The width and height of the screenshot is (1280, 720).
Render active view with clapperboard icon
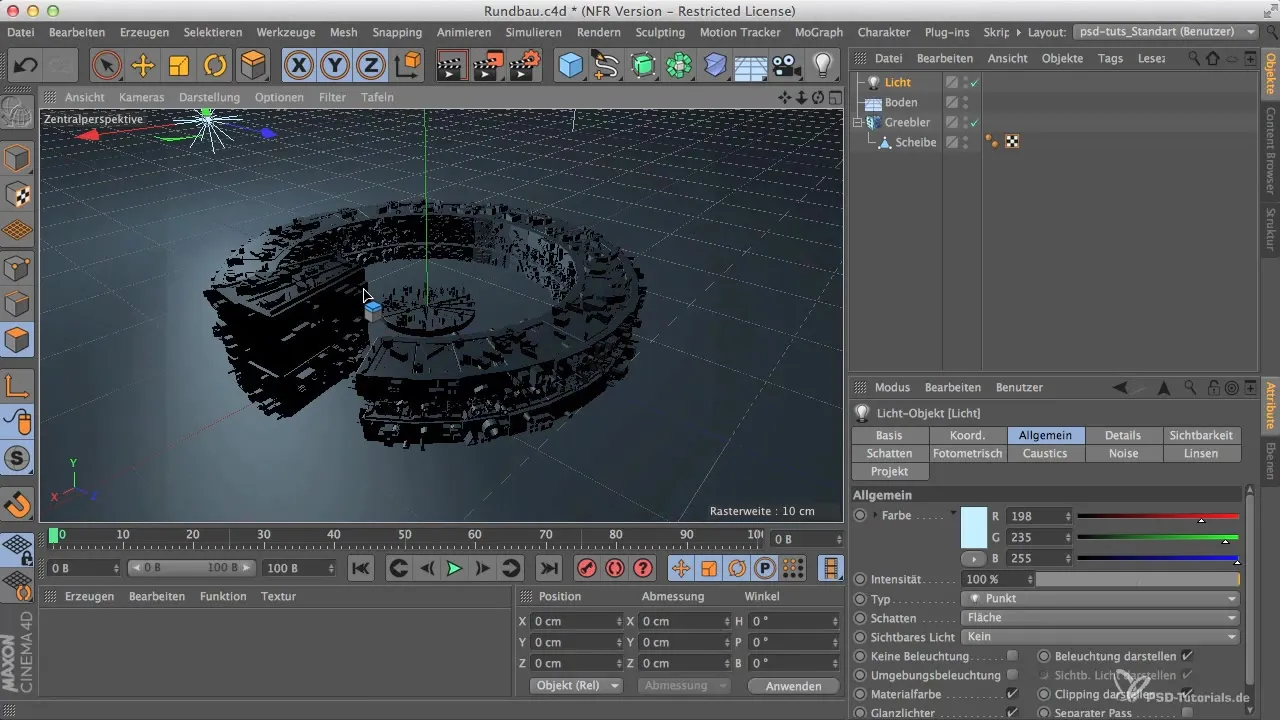(452, 66)
